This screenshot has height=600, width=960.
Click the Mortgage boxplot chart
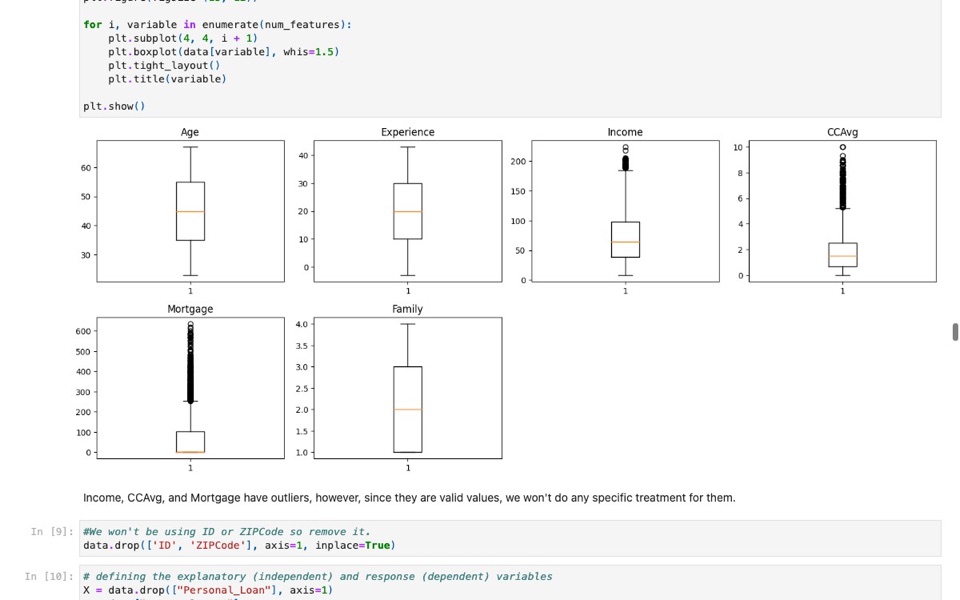[x=190, y=388]
